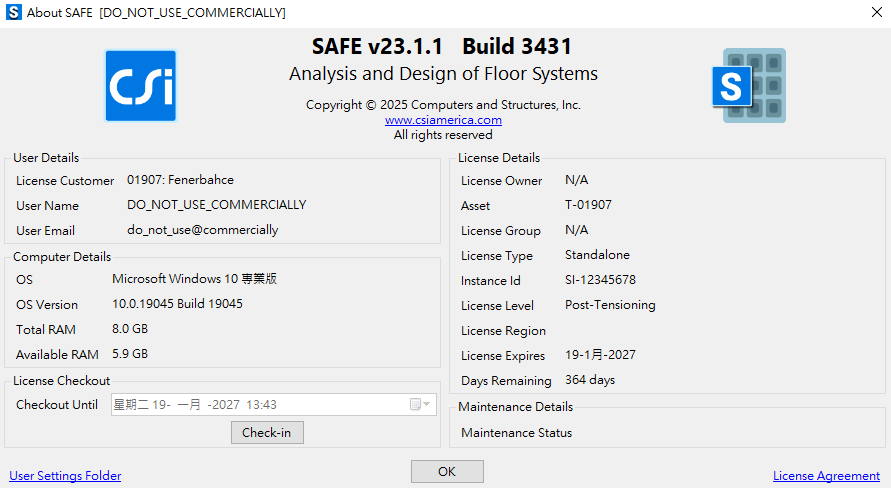The width and height of the screenshot is (891, 488).
Task: Select the license customer value 01907: Fenerbahce
Action: [180, 180]
